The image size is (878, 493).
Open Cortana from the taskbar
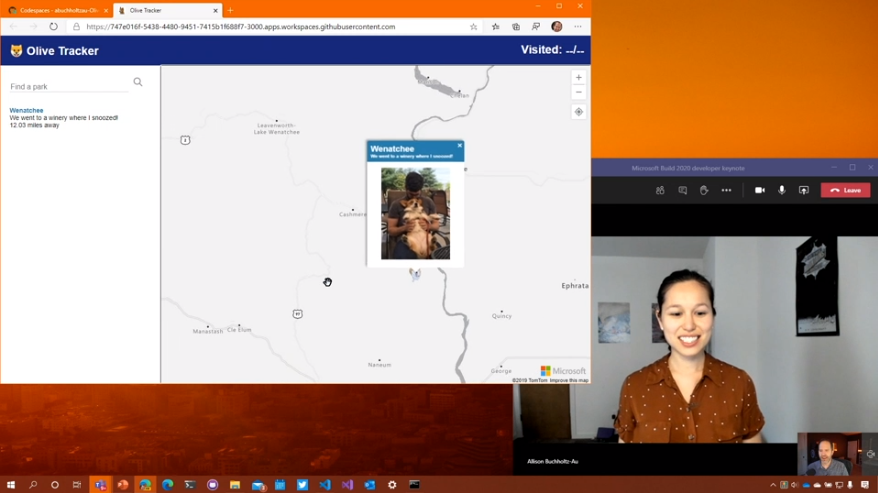pos(55,485)
